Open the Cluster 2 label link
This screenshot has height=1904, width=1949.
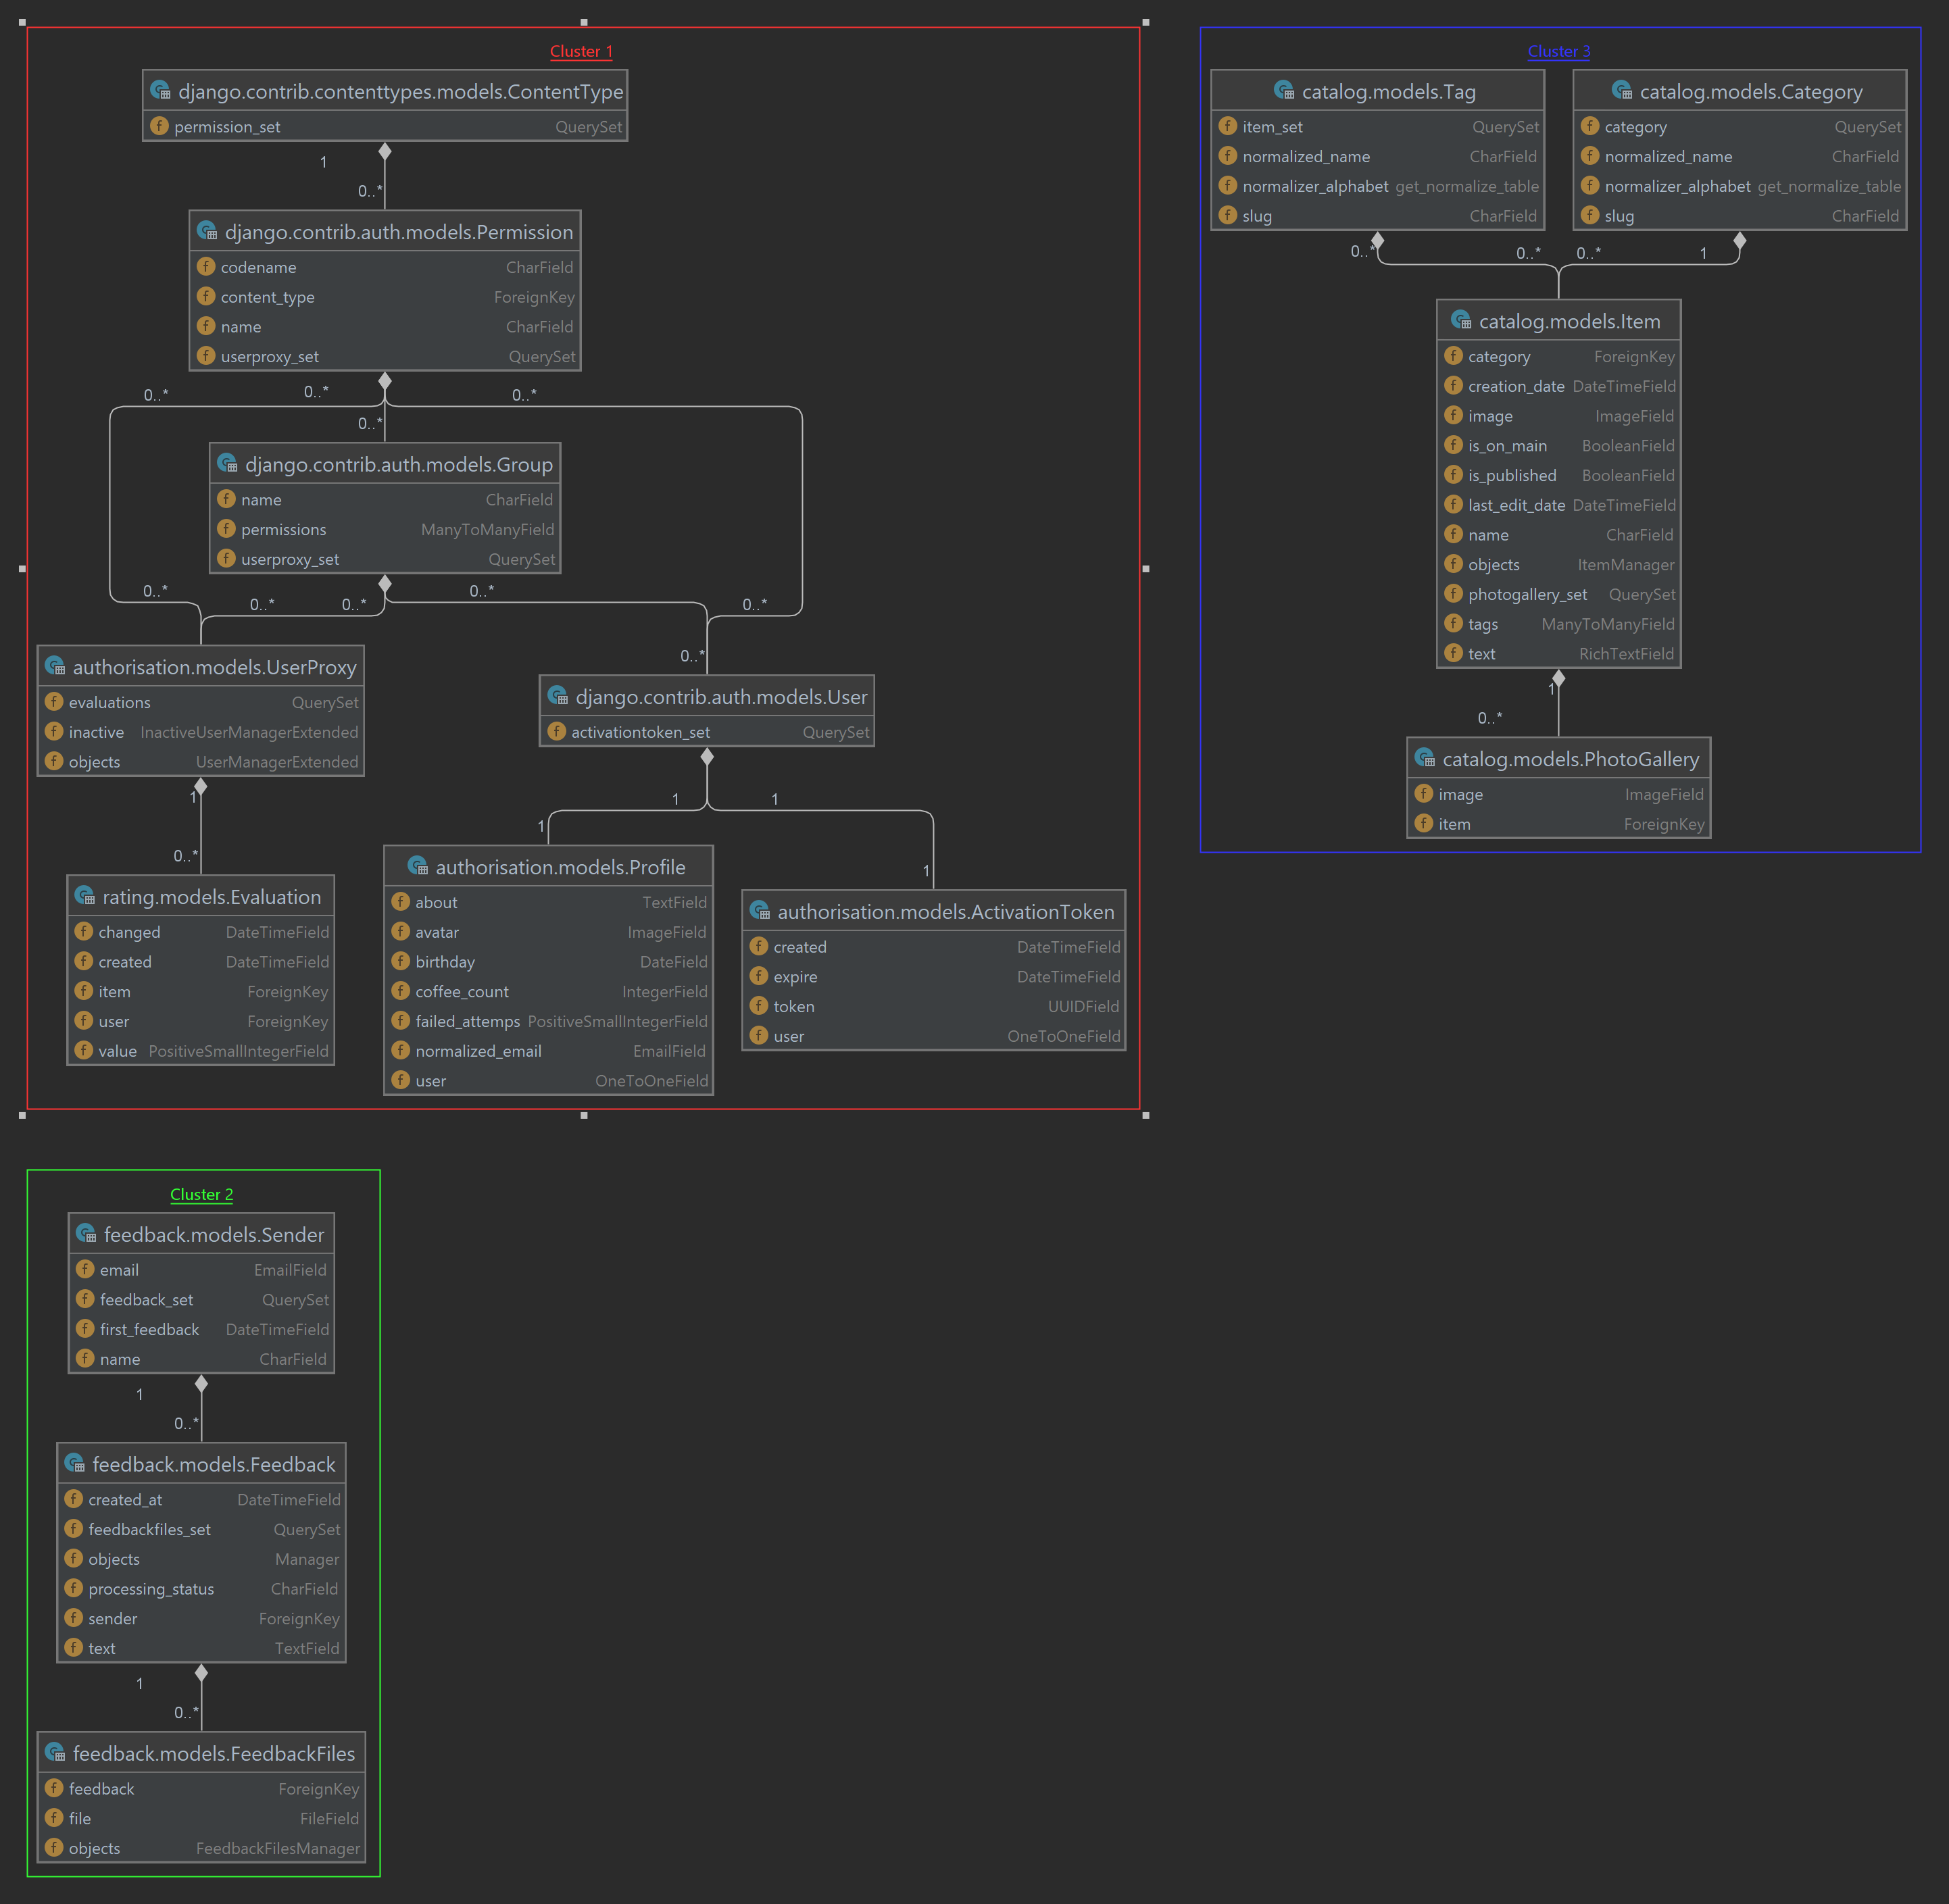(x=201, y=1194)
